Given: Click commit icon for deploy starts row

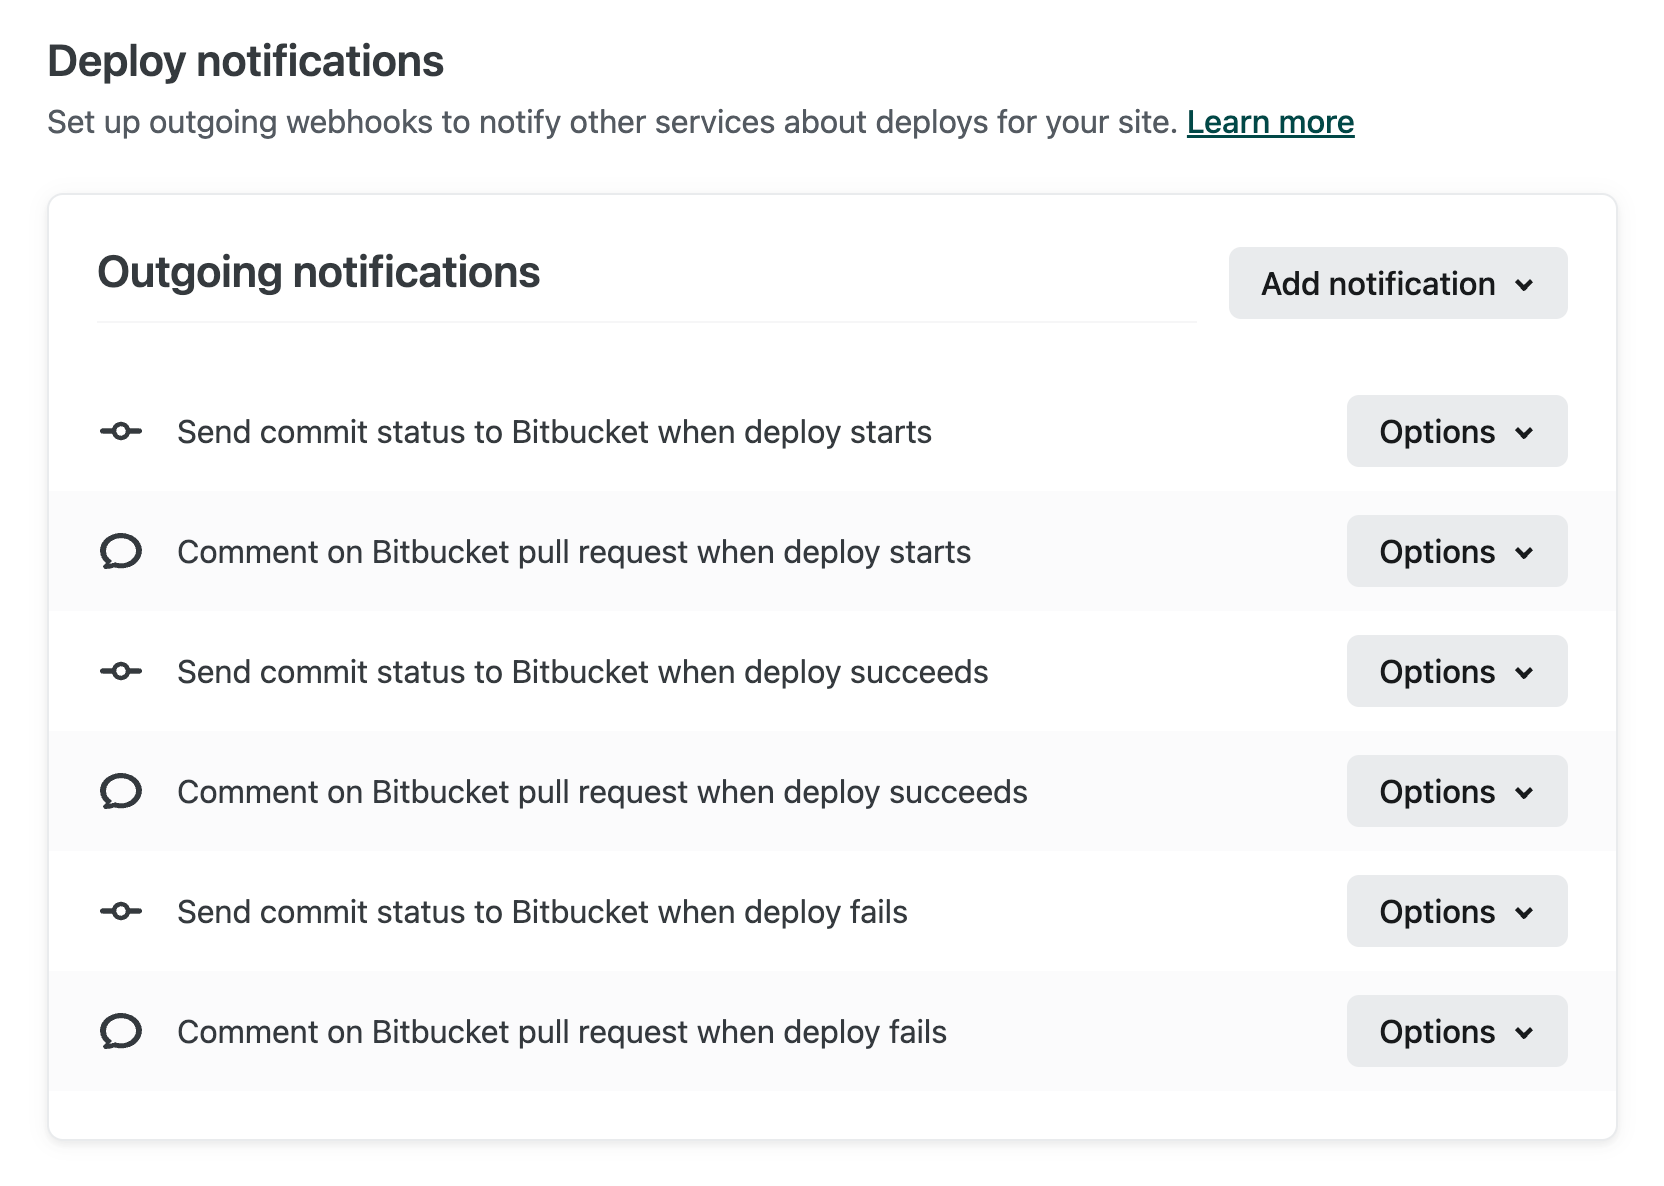Looking at the screenshot, I should click(121, 432).
